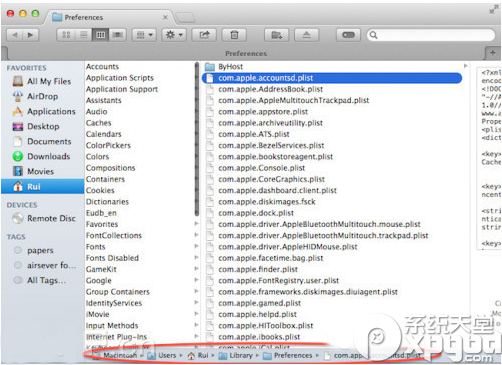Expand the Fonts folder arrow
Image resolution: width=502 pixels, height=365 pixels.
(x=196, y=246)
